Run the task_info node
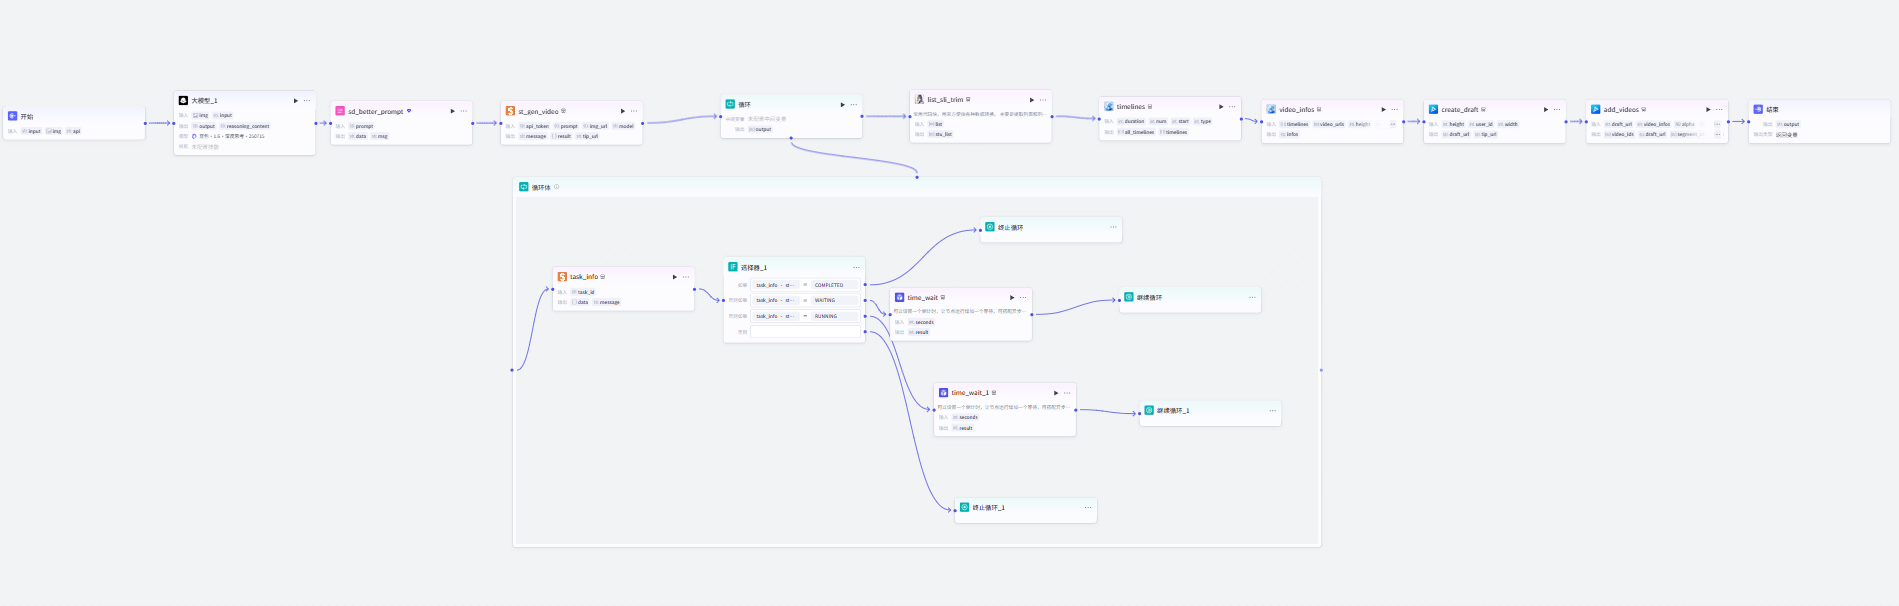Image resolution: width=1899 pixels, height=606 pixels. coord(674,276)
